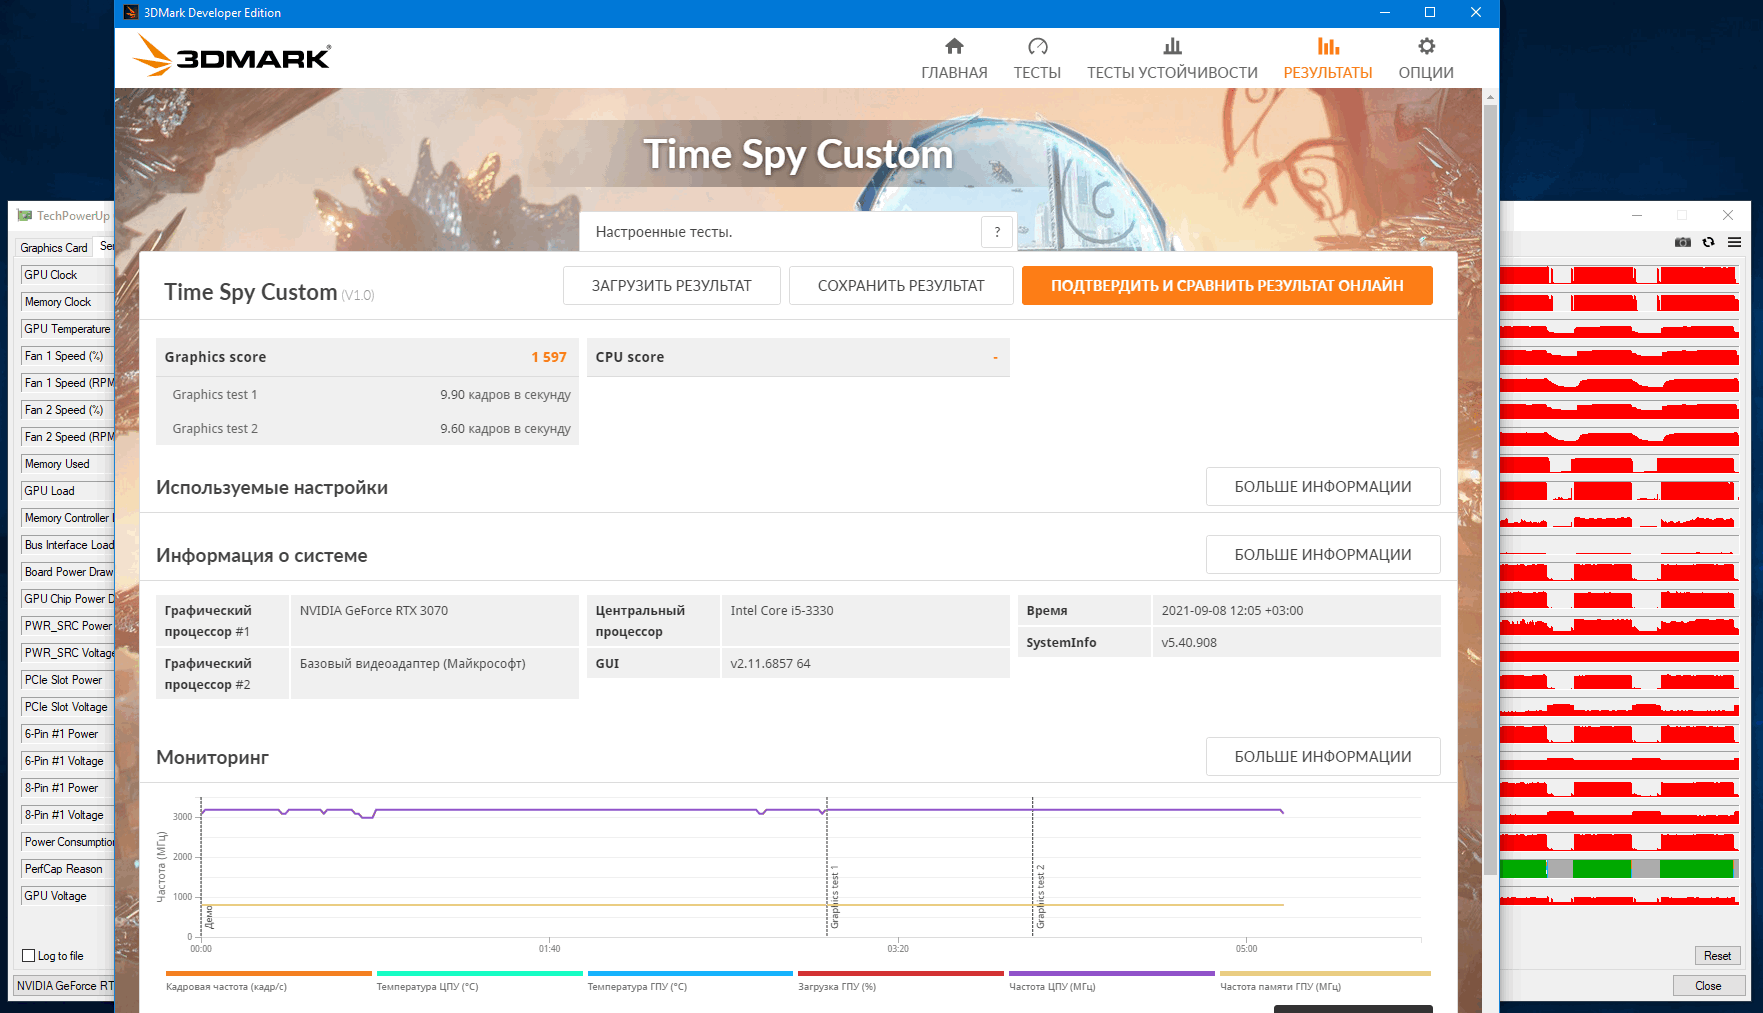Maximize the 3DMark window
Image resolution: width=1763 pixels, height=1013 pixels.
(1430, 13)
